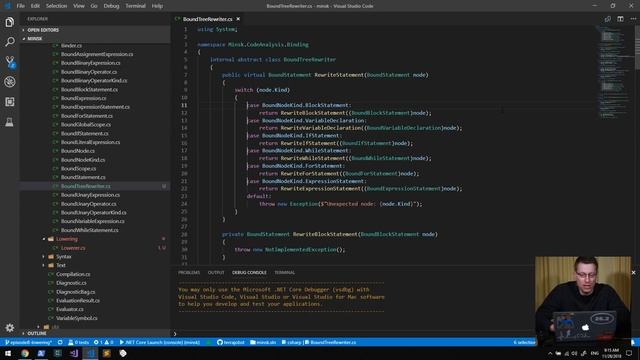Image resolution: width=640 pixels, height=360 pixels.
Task: Open the Source Control view
Action: (9, 62)
